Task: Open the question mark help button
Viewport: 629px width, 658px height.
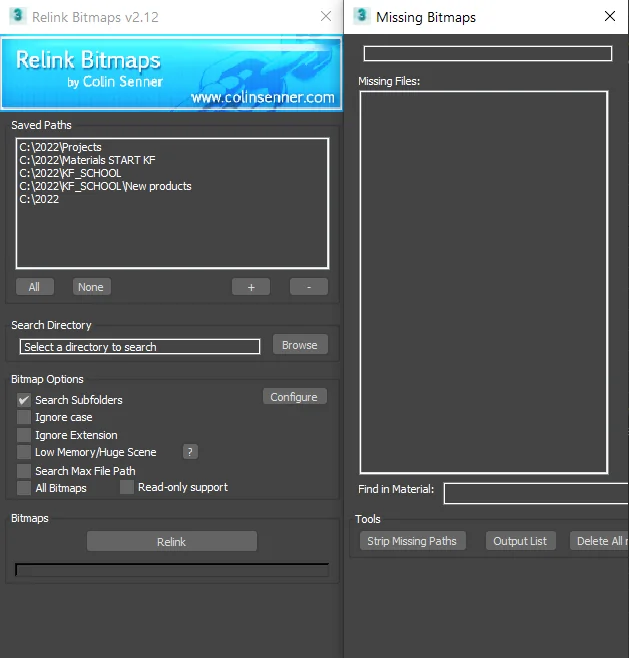Action: tap(190, 452)
